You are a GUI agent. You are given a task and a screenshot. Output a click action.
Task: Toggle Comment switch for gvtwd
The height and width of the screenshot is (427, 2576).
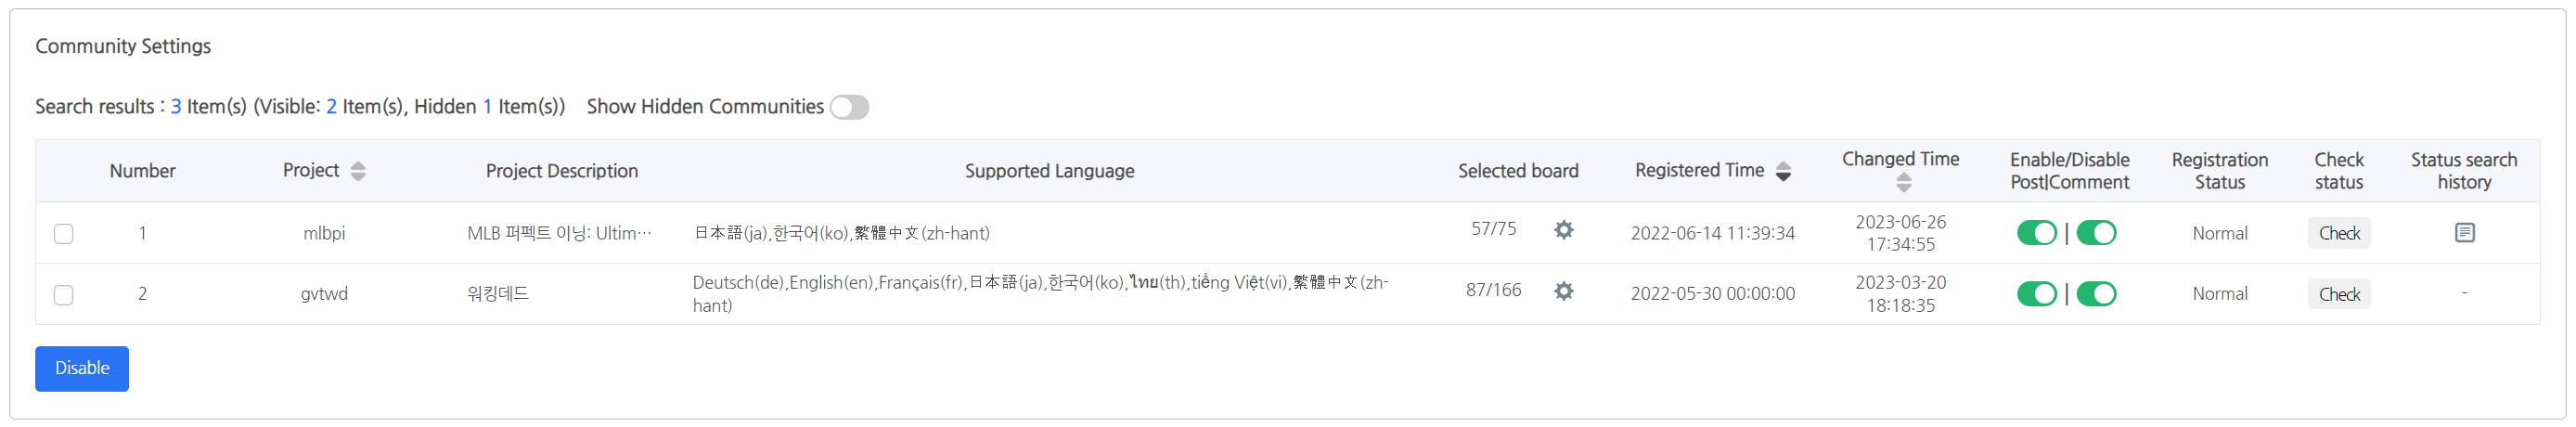[2096, 294]
